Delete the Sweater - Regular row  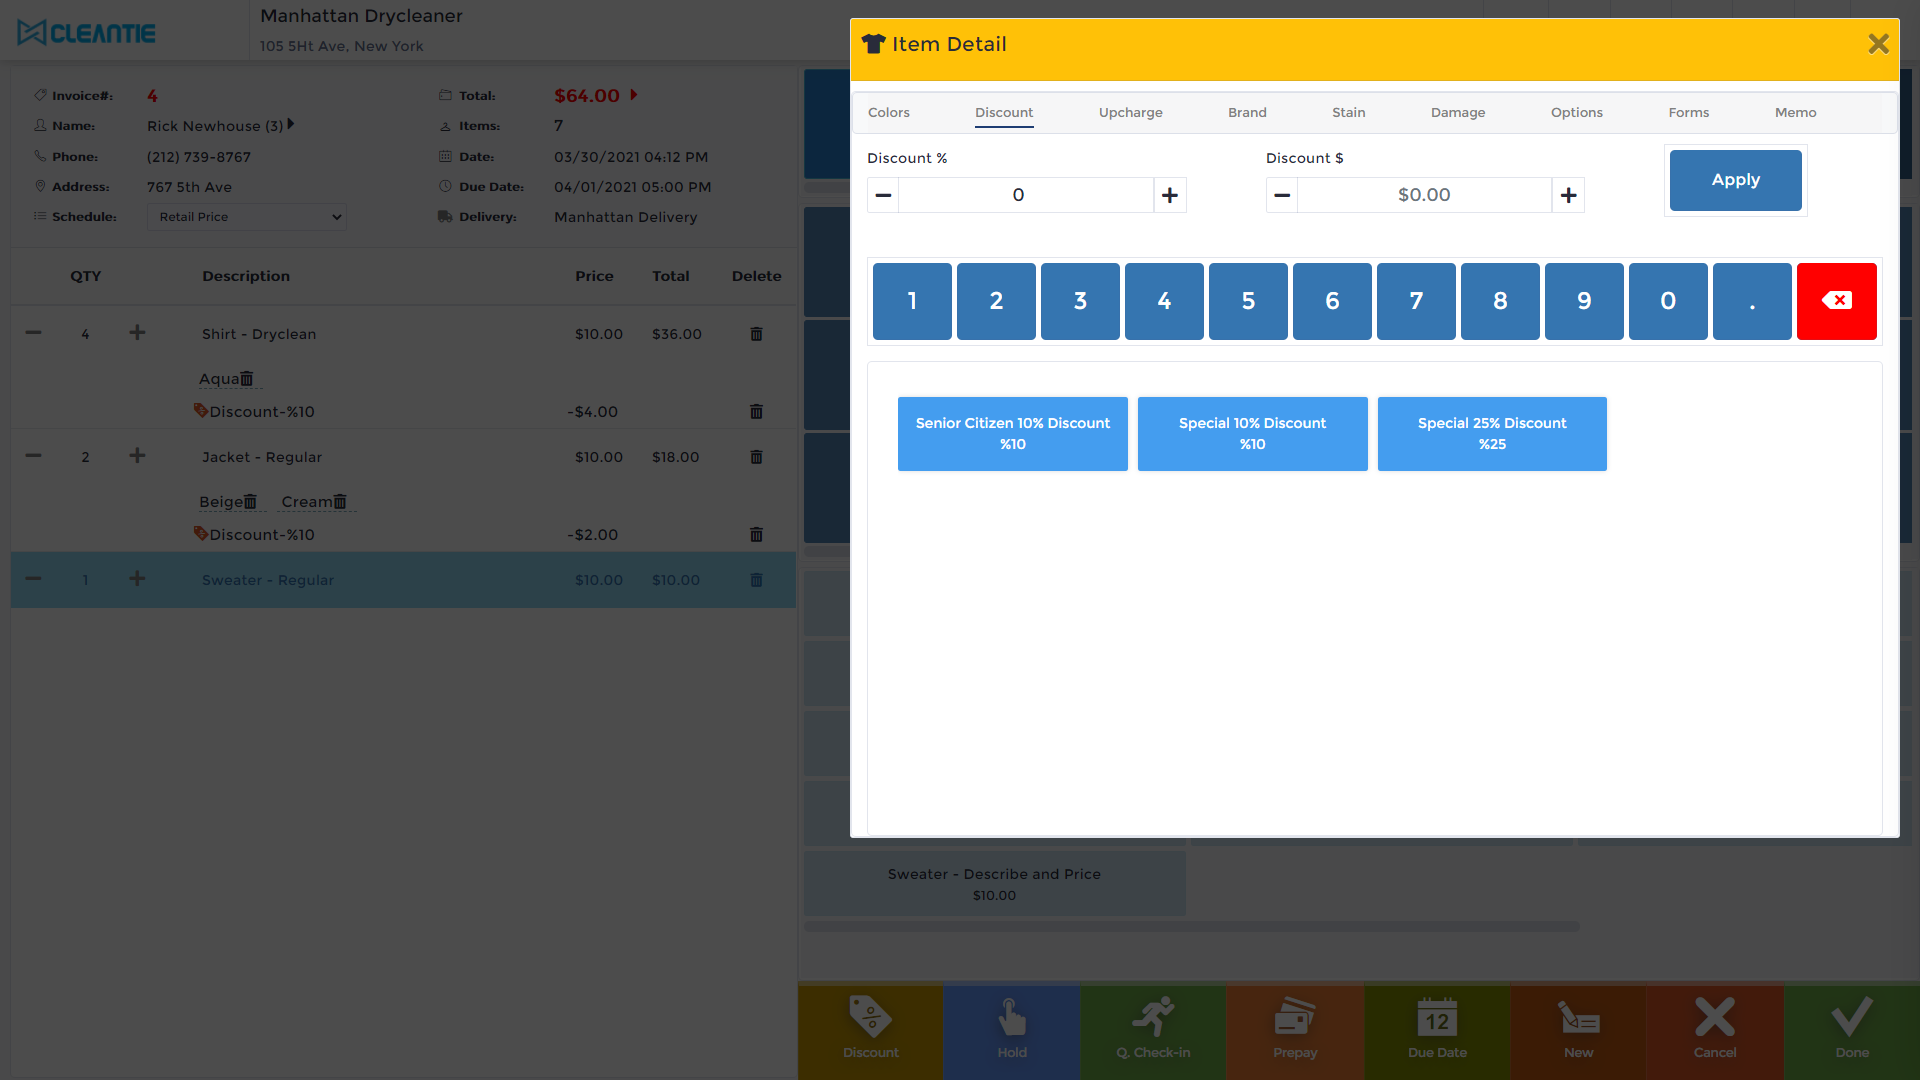click(756, 580)
